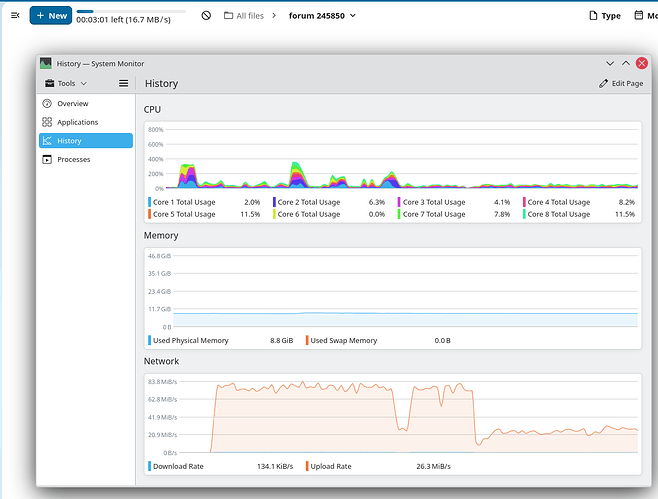Collapse the left navigation panel icon
This screenshot has width=658, height=499.
(x=15, y=16)
